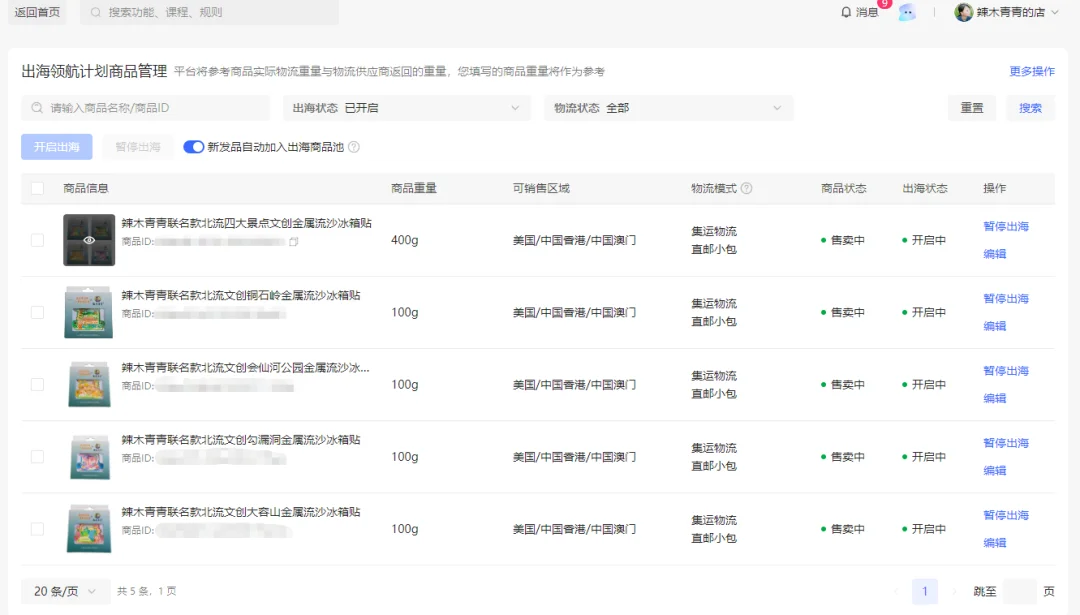The image size is (1080, 615).
Task: Select page 1 in pagination
Action: pyautogui.click(x=925, y=591)
